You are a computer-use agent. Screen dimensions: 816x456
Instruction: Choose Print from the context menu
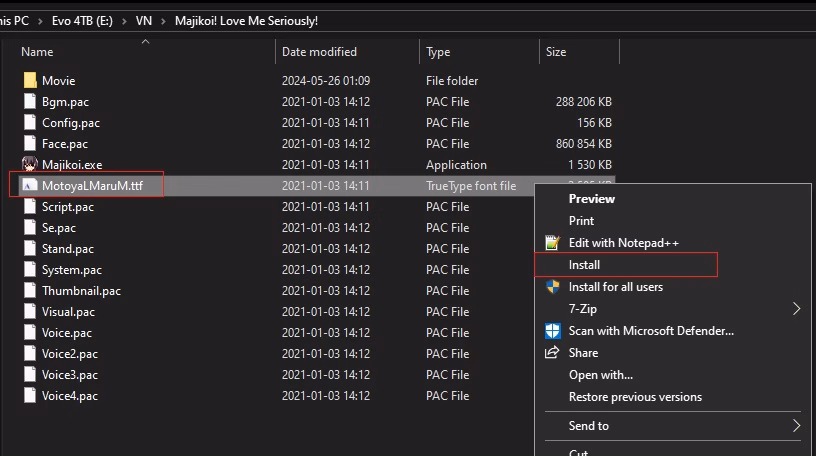[x=581, y=221]
